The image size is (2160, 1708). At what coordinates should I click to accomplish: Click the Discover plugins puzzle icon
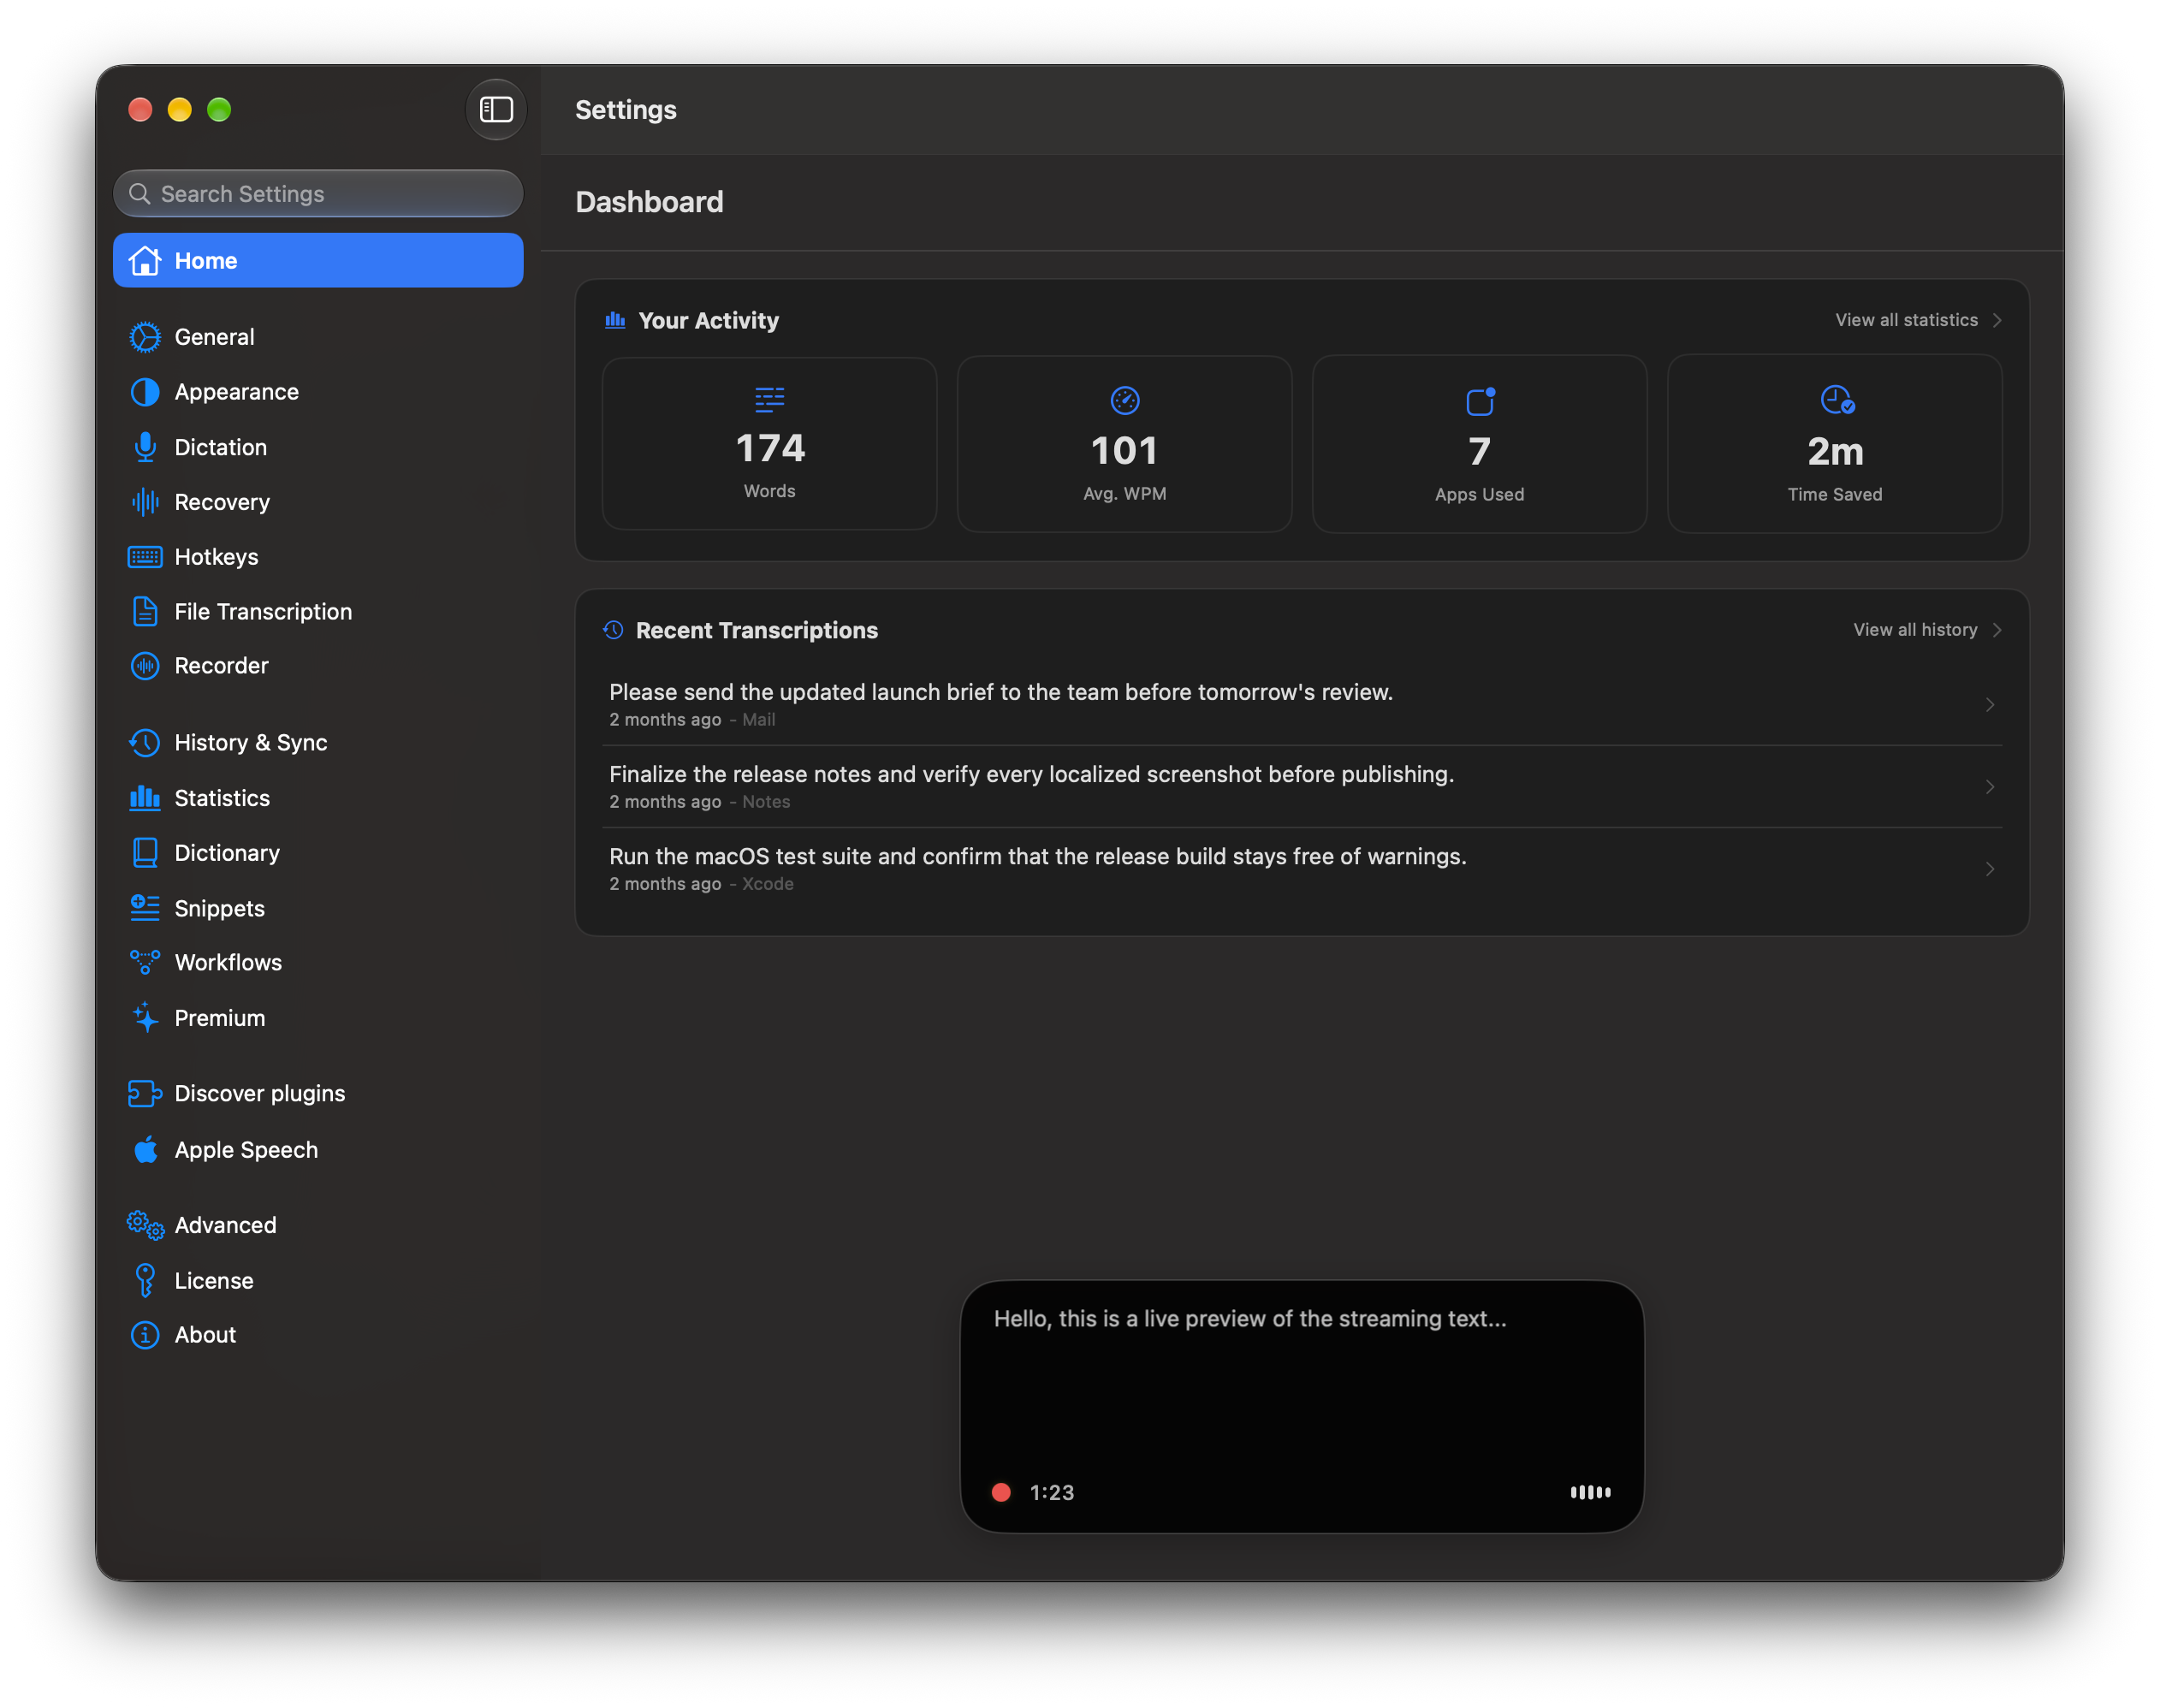click(145, 1093)
